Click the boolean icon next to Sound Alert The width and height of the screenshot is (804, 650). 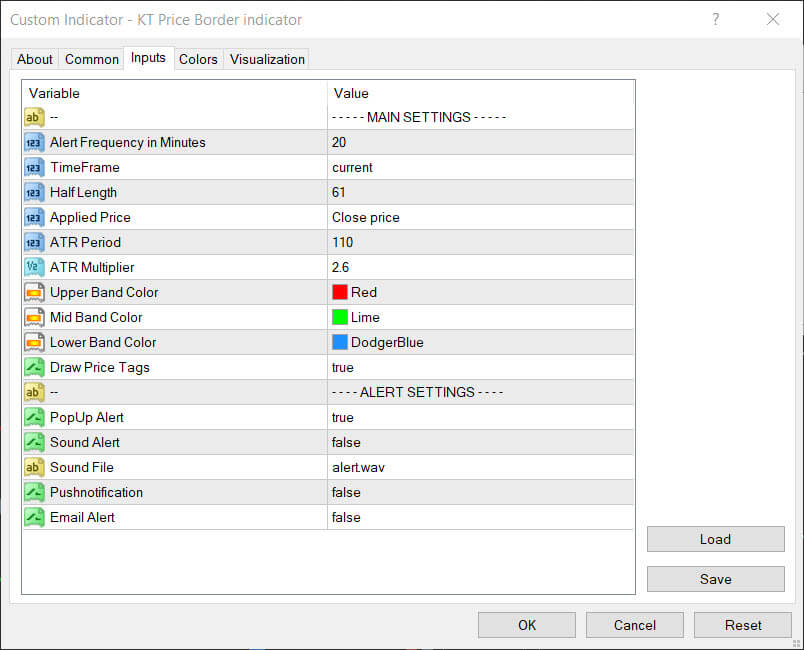[34, 442]
